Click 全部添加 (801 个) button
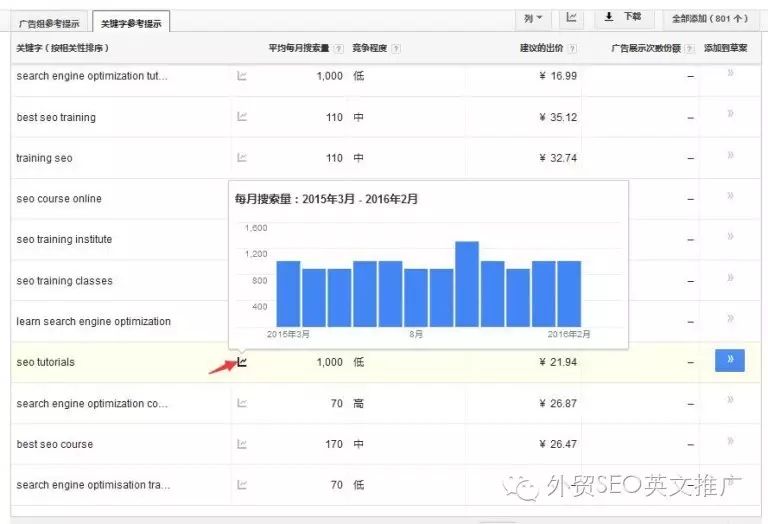 click(x=710, y=19)
